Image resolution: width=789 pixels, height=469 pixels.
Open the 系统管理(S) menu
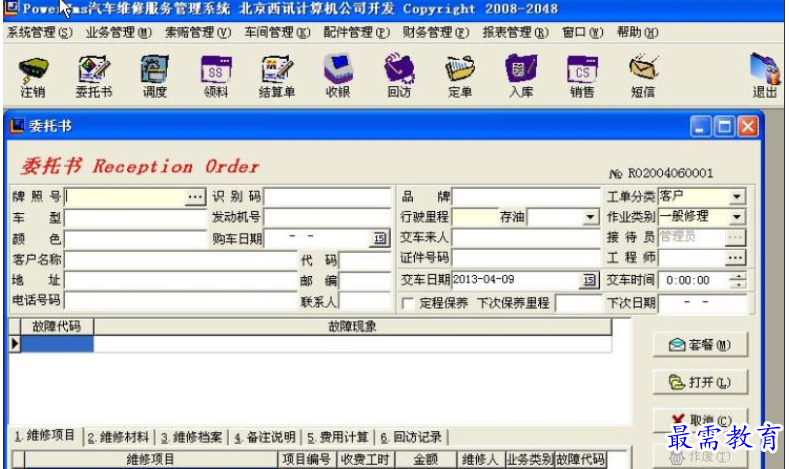click(39, 33)
